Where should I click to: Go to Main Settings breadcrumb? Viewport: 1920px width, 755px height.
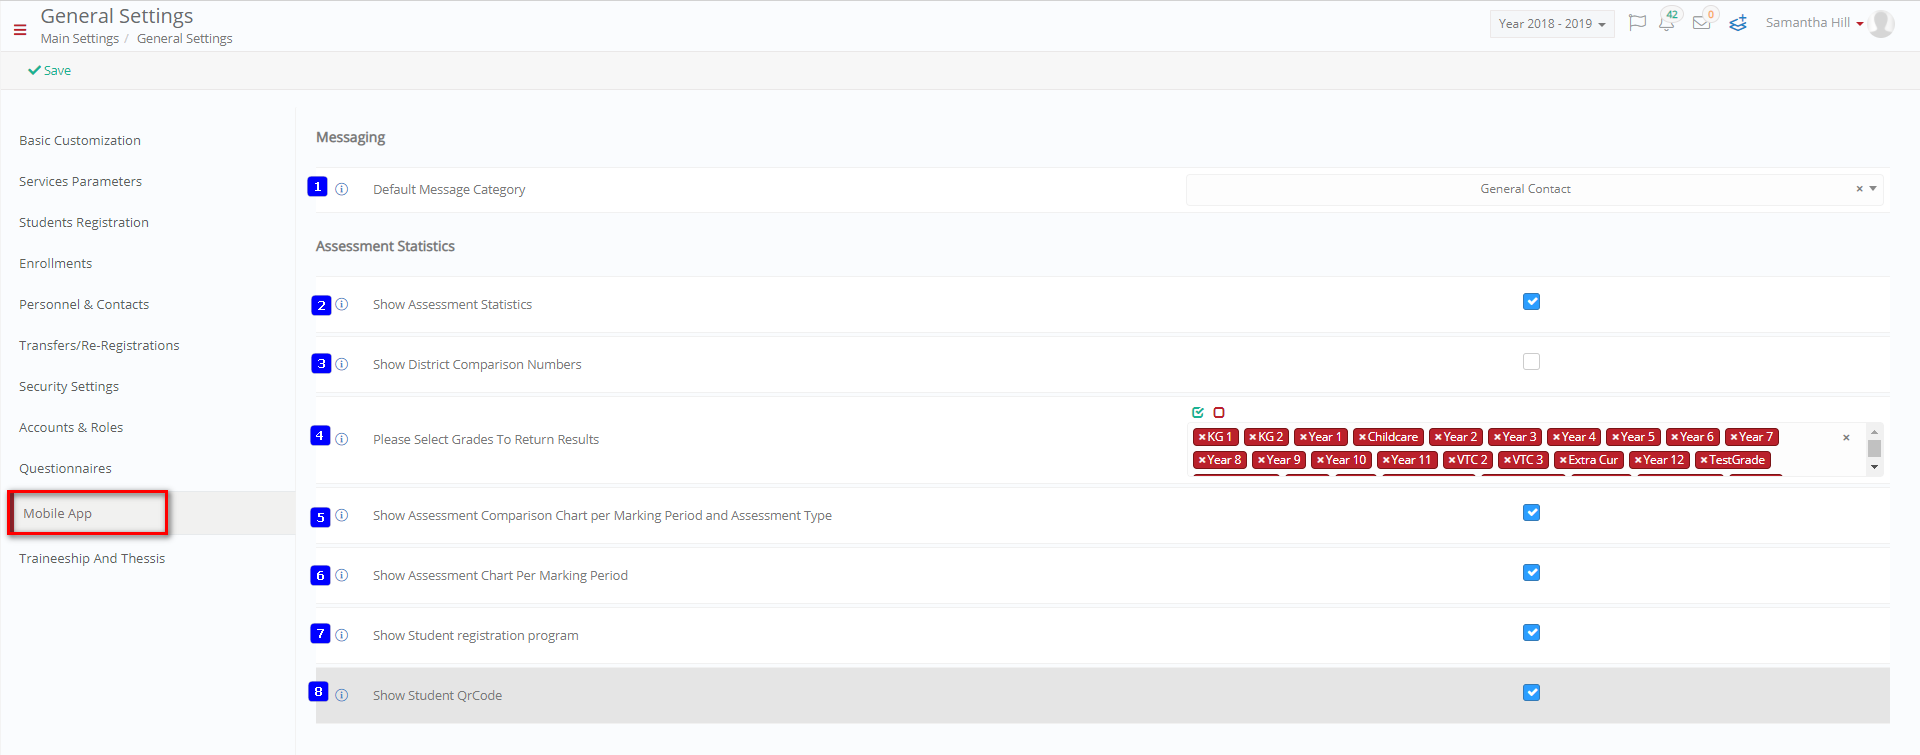pyautogui.click(x=80, y=38)
